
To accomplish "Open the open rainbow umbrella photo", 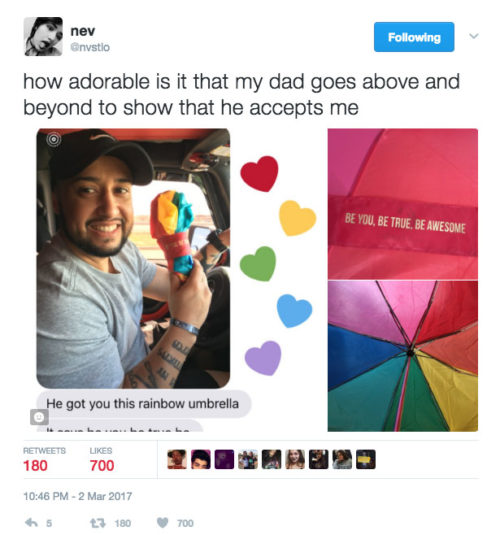I will pyautogui.click(x=403, y=356).
